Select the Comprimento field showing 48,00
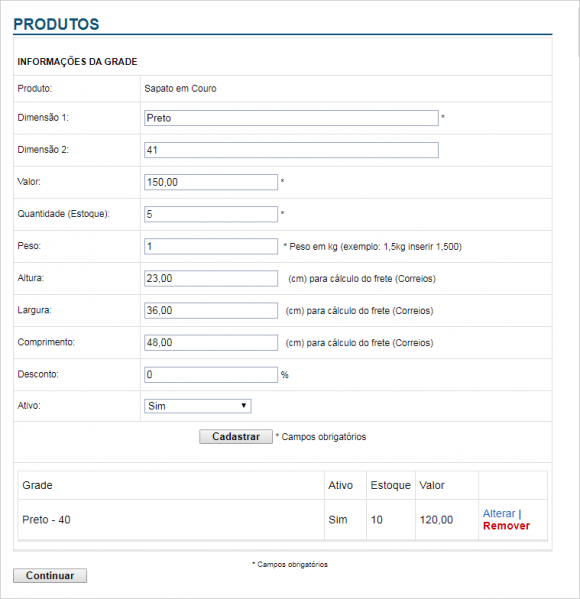This screenshot has height=599, width=580. [x=211, y=343]
